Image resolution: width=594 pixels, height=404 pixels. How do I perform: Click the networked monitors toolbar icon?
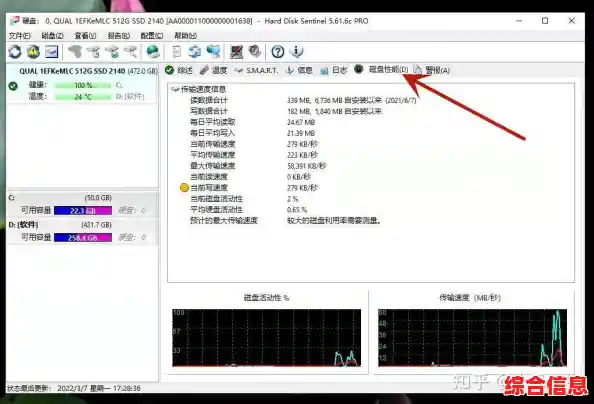pos(213,52)
